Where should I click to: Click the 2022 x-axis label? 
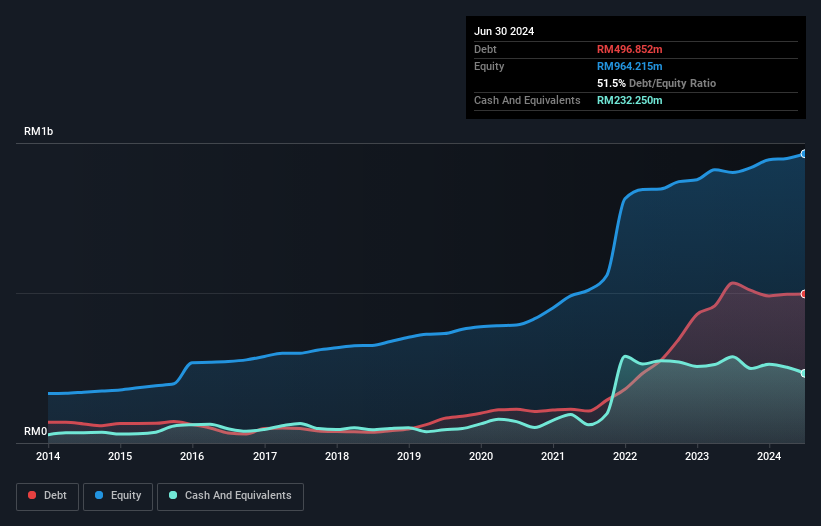[x=625, y=456]
